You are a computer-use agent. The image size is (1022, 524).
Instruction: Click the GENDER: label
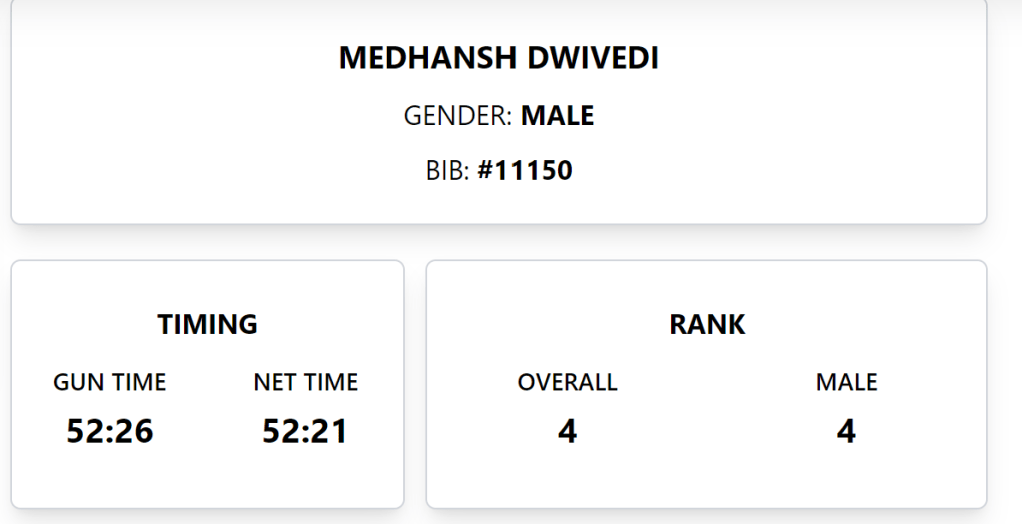tap(458, 116)
